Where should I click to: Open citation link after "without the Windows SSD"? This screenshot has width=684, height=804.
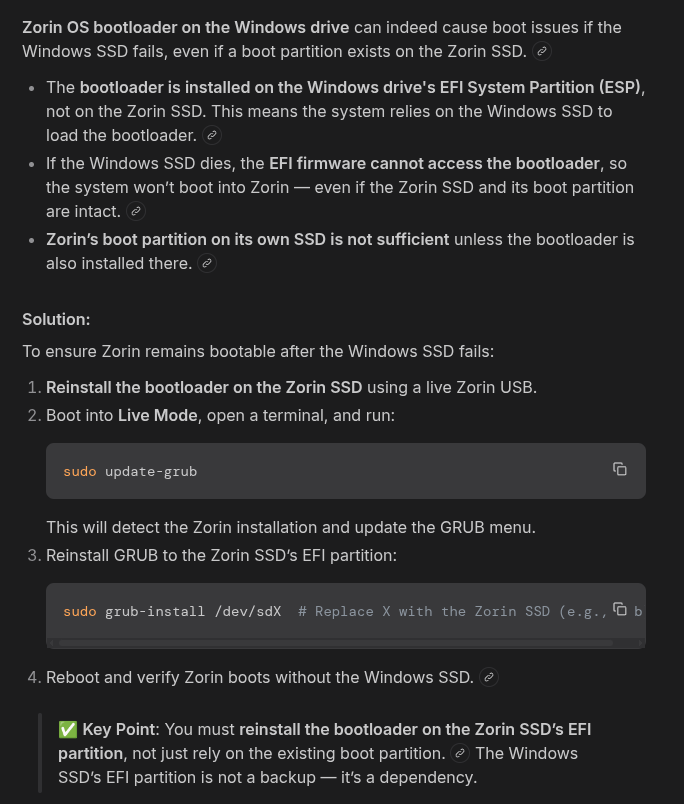point(489,677)
